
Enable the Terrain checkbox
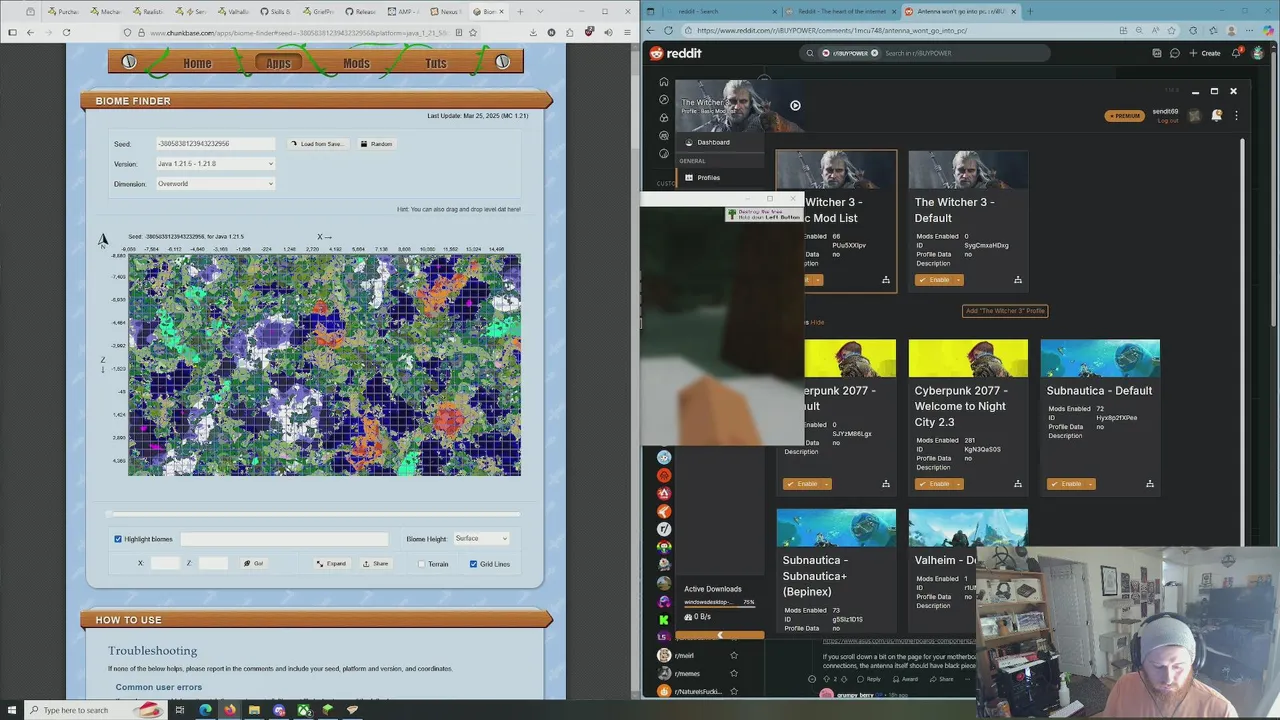tap(422, 564)
